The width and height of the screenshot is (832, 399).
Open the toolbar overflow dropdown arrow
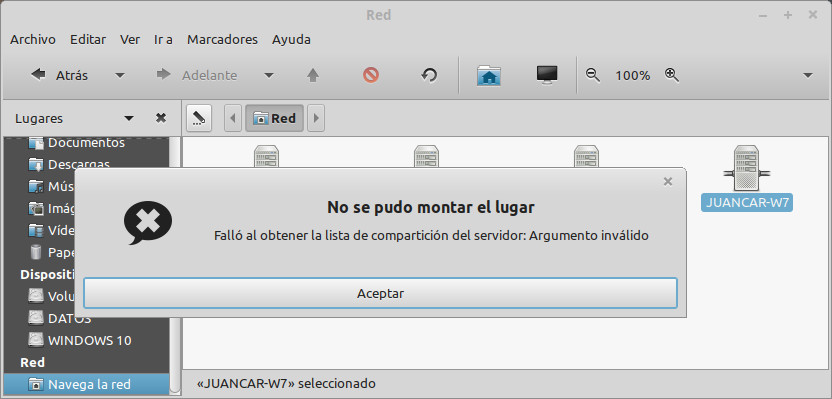point(808,75)
